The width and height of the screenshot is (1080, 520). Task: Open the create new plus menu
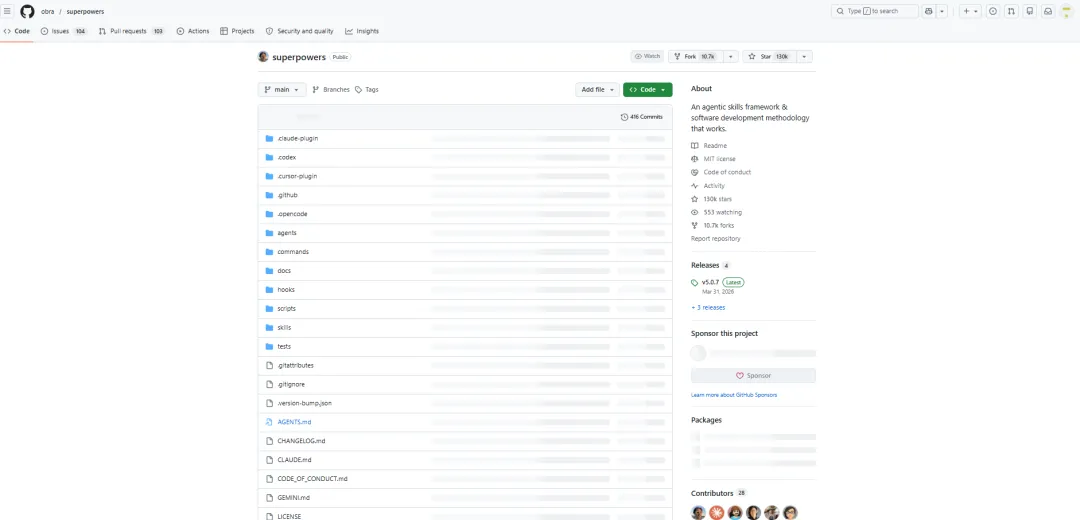click(970, 11)
